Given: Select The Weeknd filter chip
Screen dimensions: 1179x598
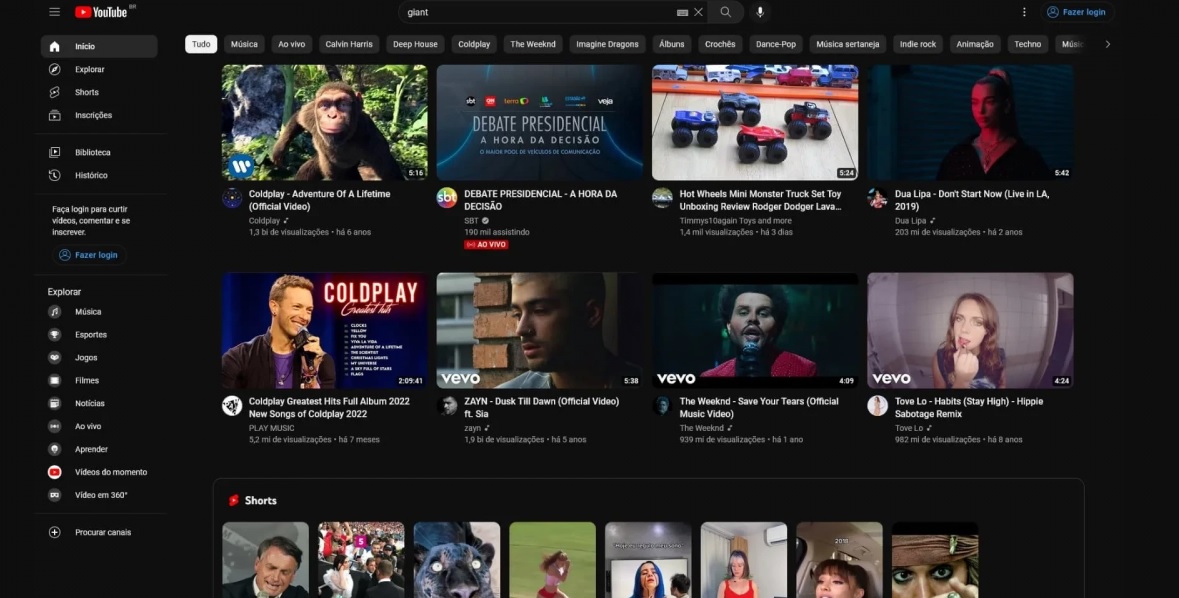Looking at the screenshot, I should pos(533,44).
